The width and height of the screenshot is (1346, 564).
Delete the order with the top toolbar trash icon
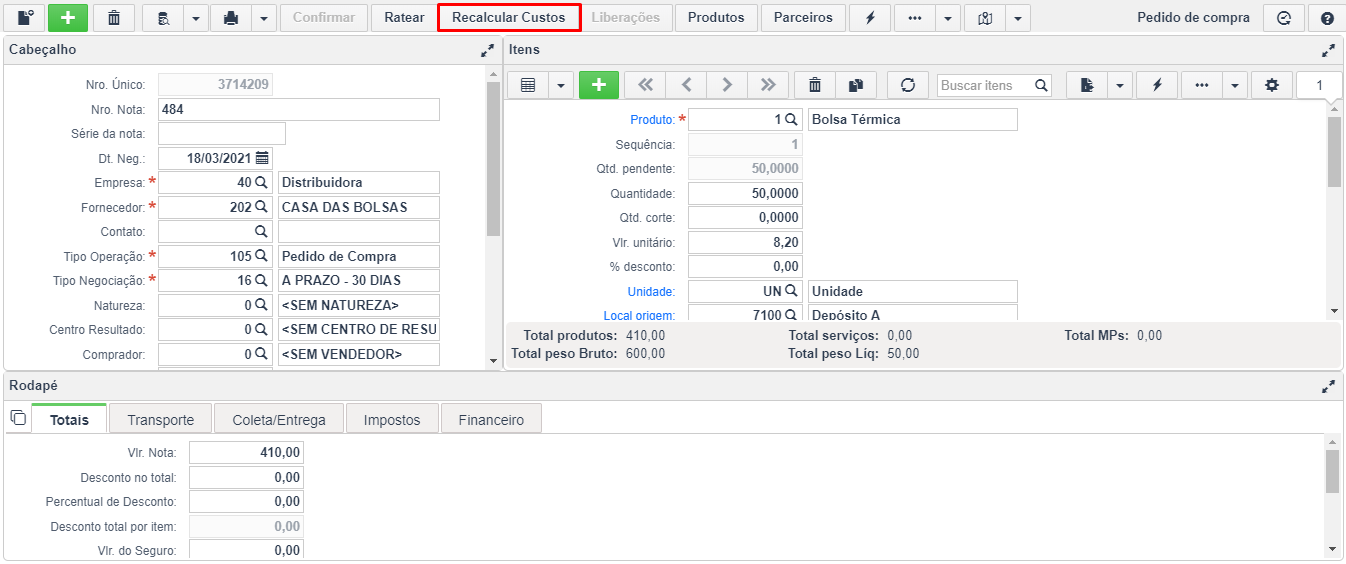click(x=114, y=18)
